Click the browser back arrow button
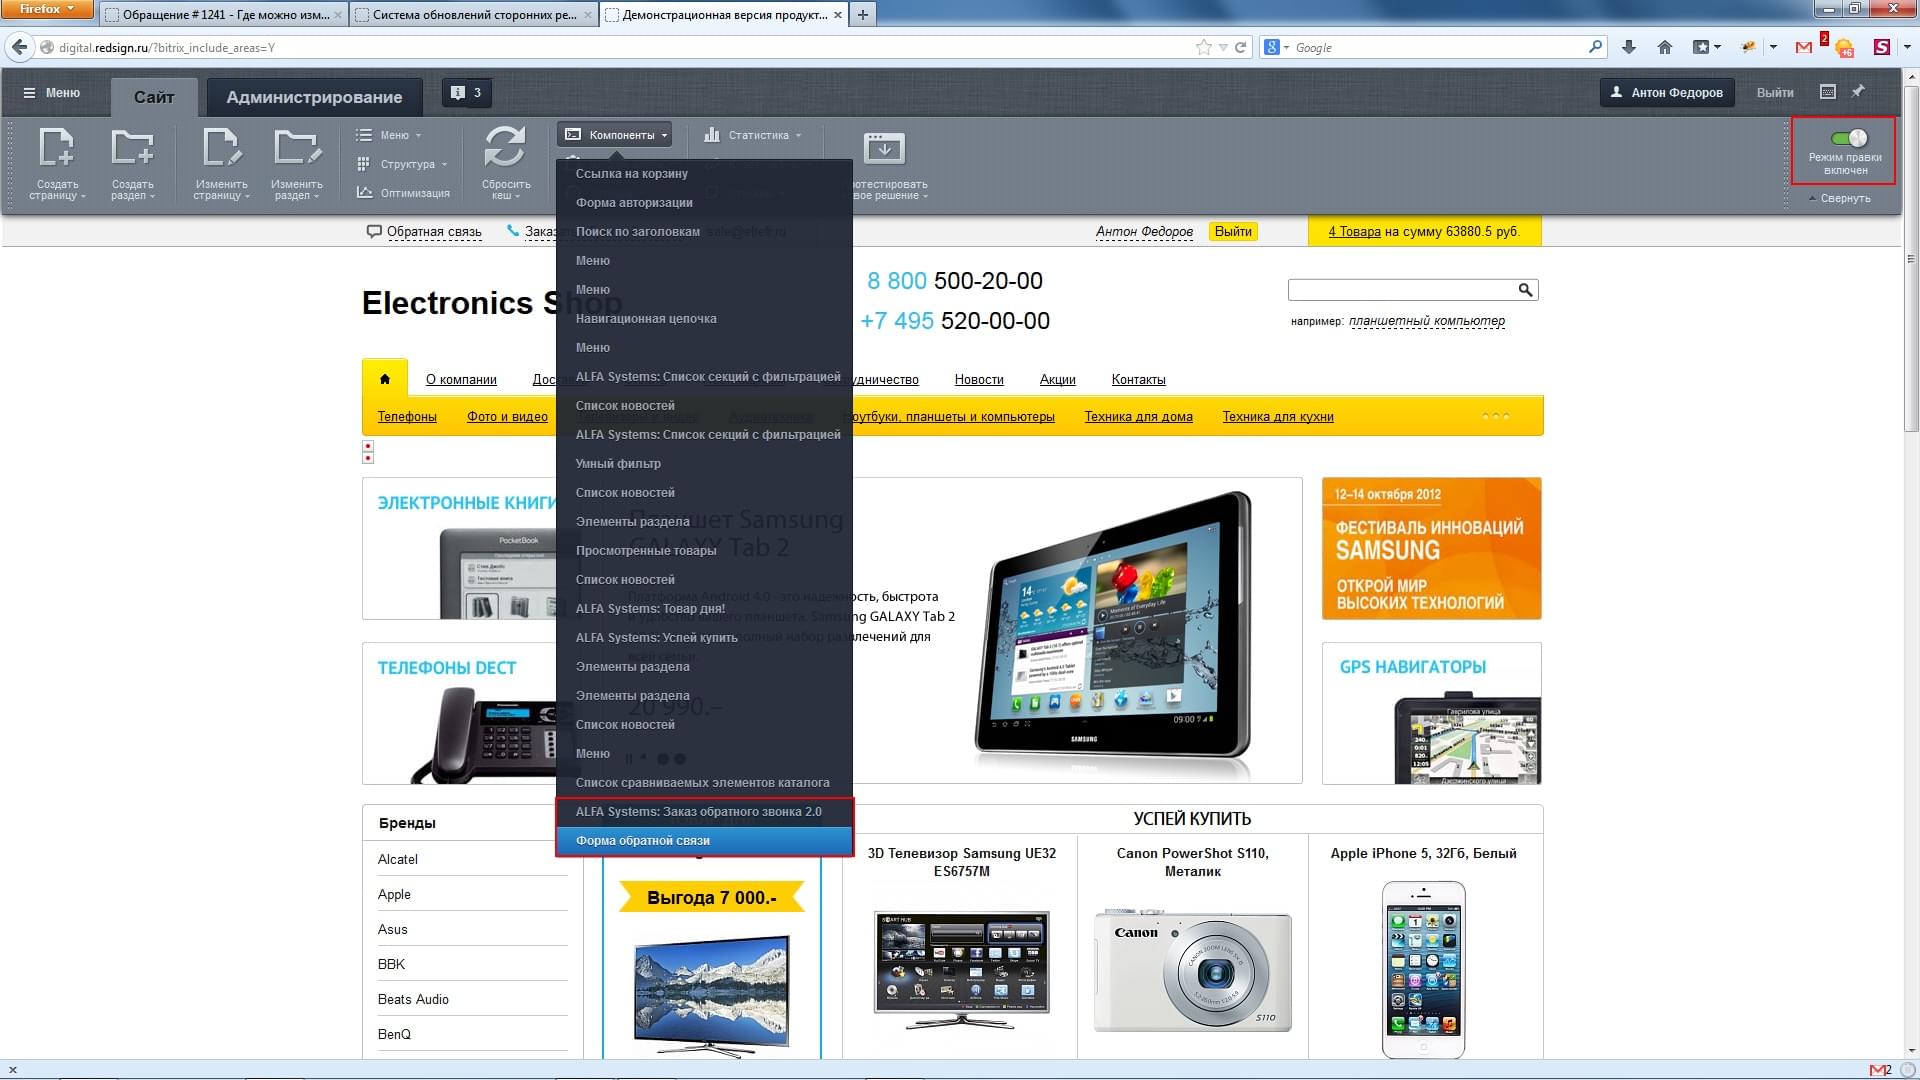This screenshot has width=1920, height=1080. (19, 47)
